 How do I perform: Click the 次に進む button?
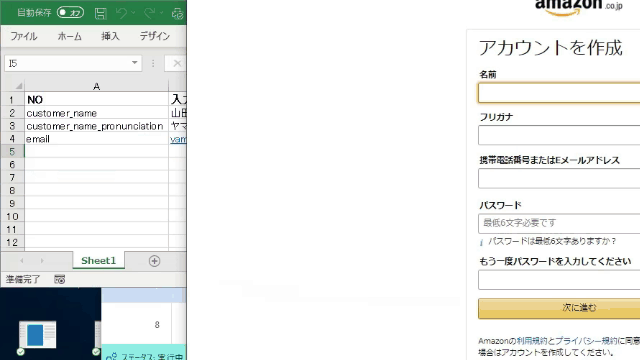click(x=559, y=308)
